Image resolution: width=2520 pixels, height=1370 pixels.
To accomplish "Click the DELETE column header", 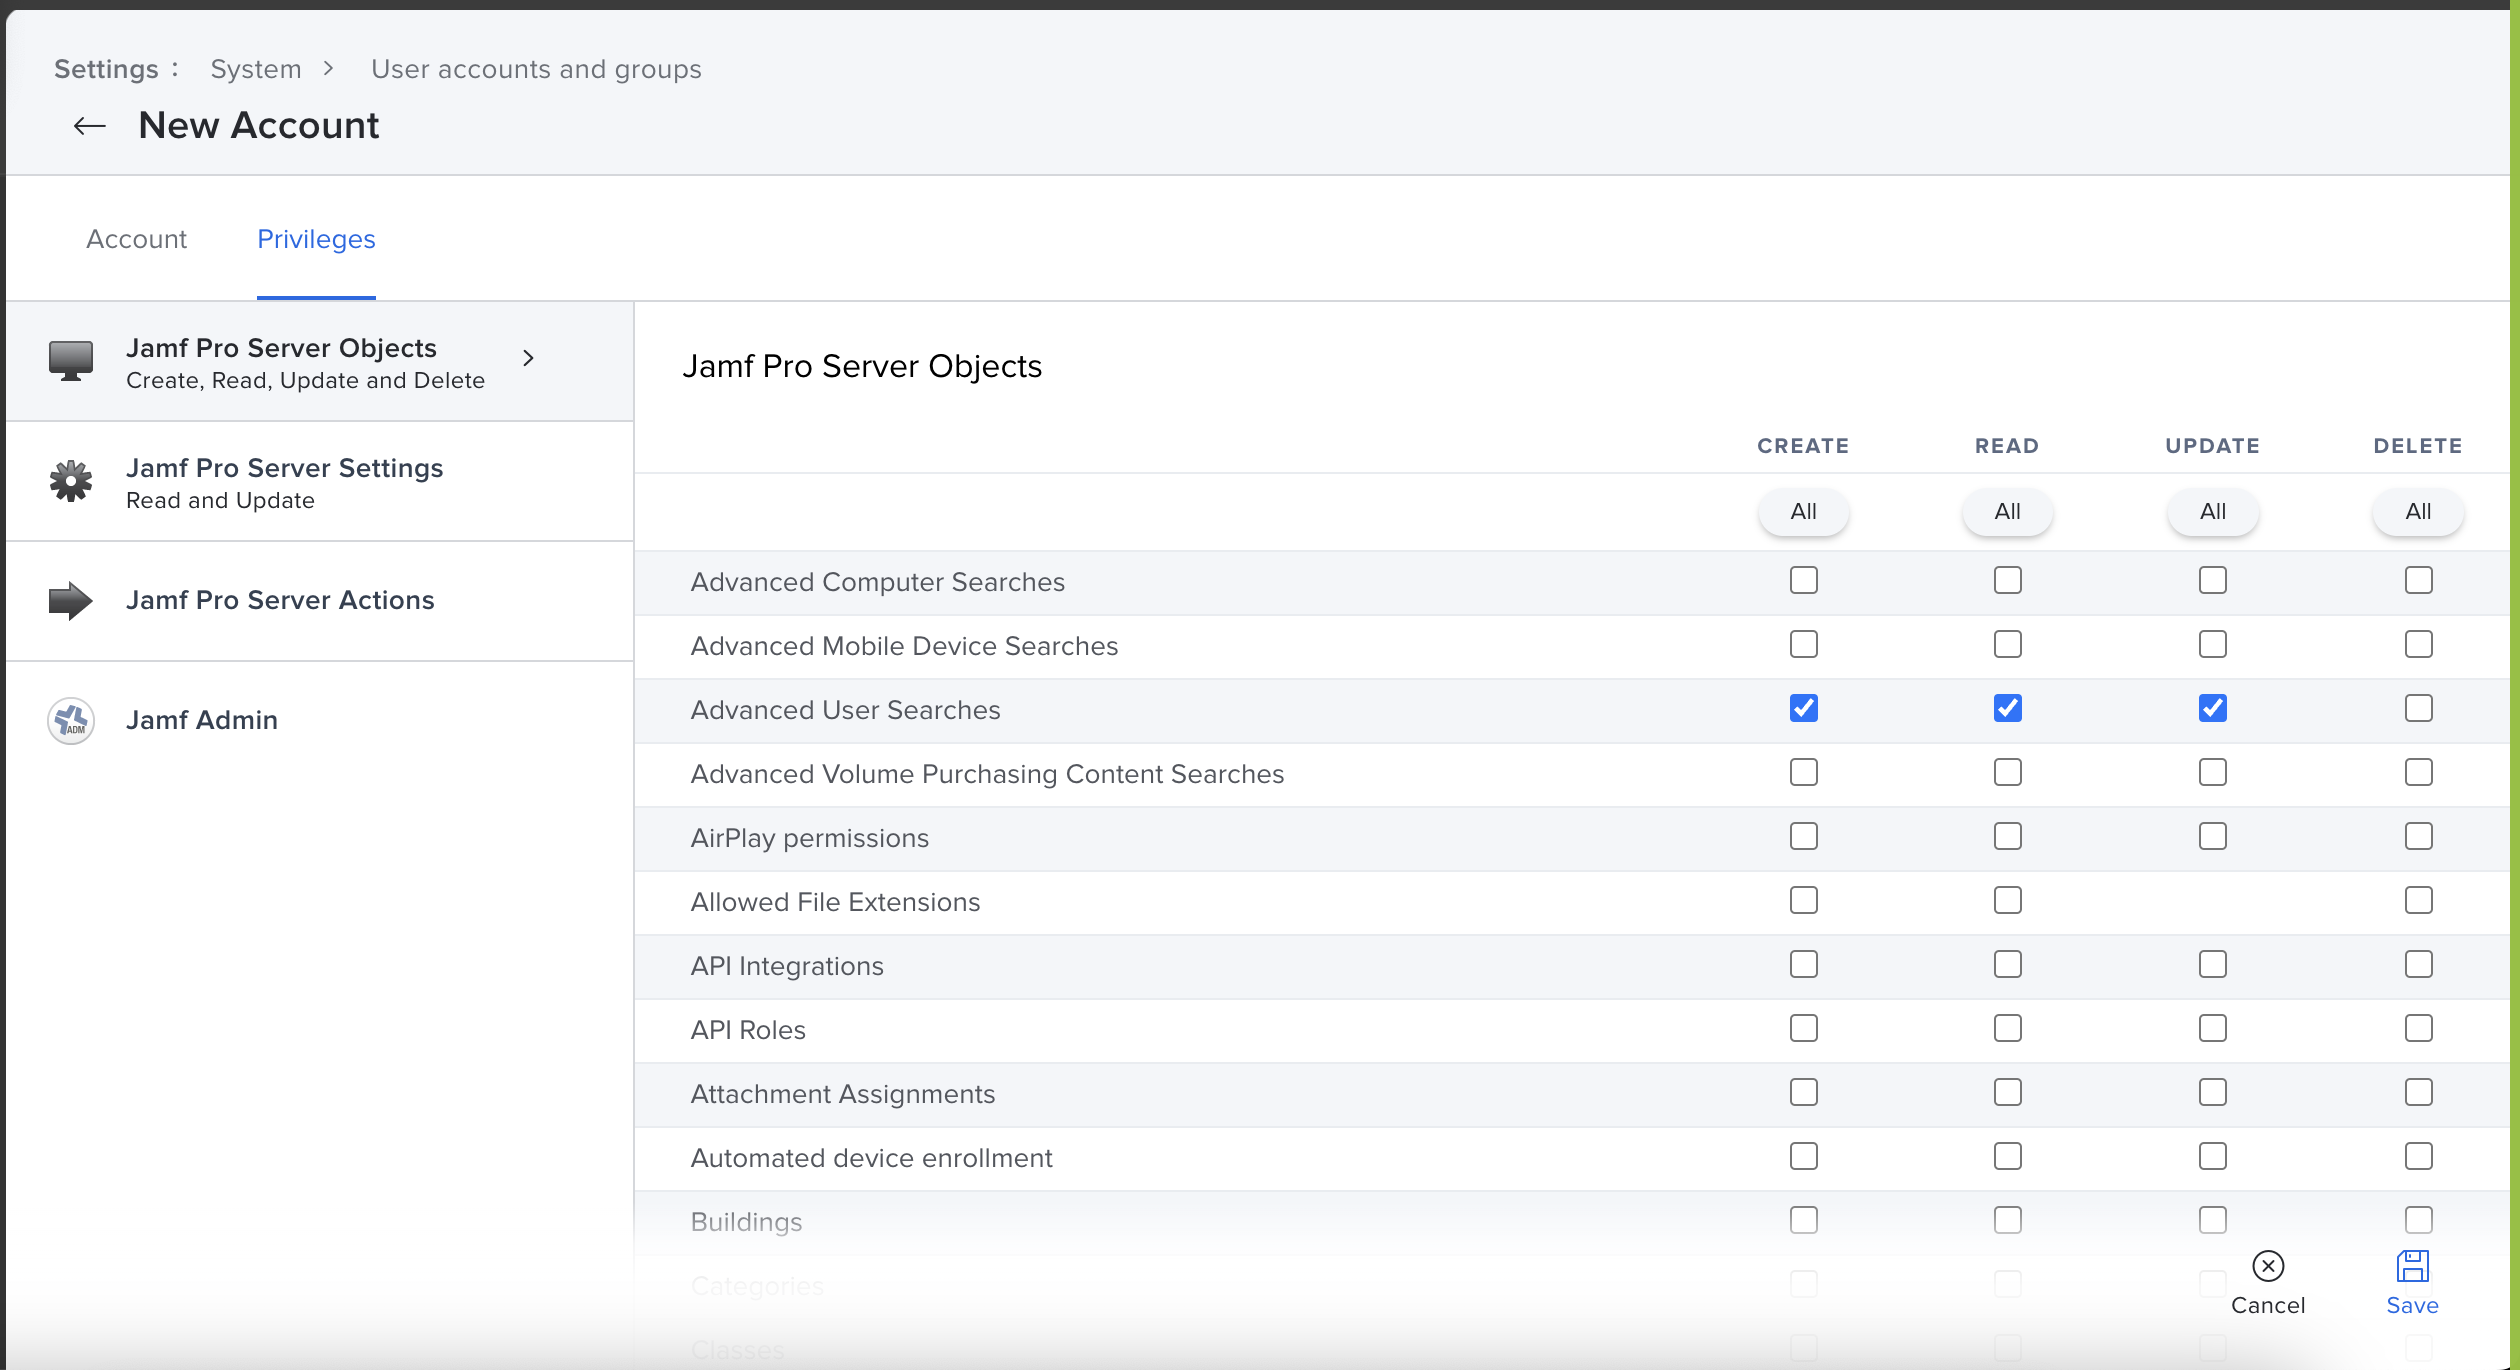I will tap(2418, 446).
